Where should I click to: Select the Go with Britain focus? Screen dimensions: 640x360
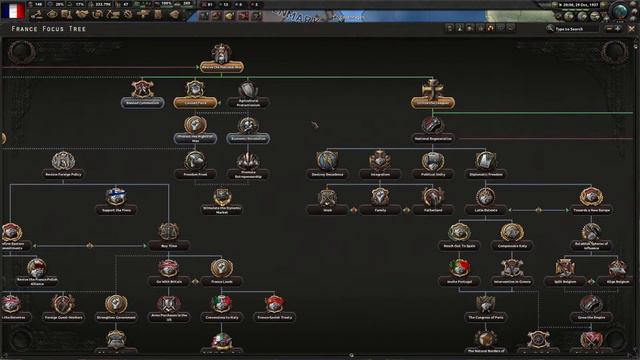click(169, 273)
